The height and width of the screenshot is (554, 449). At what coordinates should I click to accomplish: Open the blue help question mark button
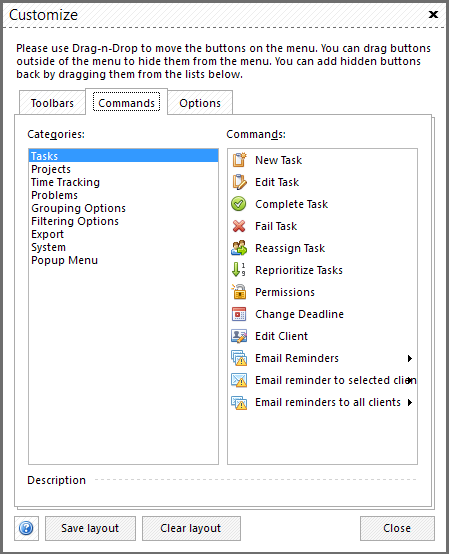click(x=26, y=529)
